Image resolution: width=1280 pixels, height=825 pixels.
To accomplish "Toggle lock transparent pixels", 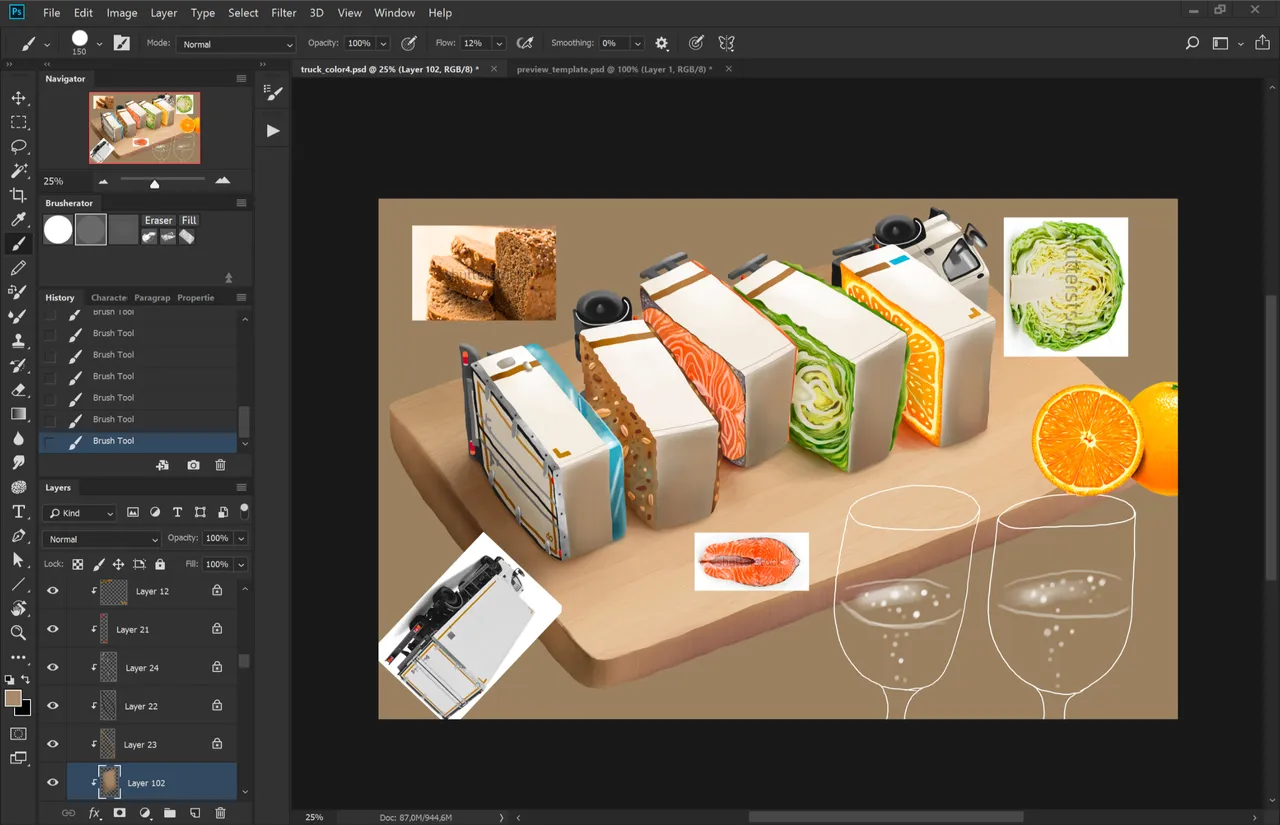I will point(77,564).
